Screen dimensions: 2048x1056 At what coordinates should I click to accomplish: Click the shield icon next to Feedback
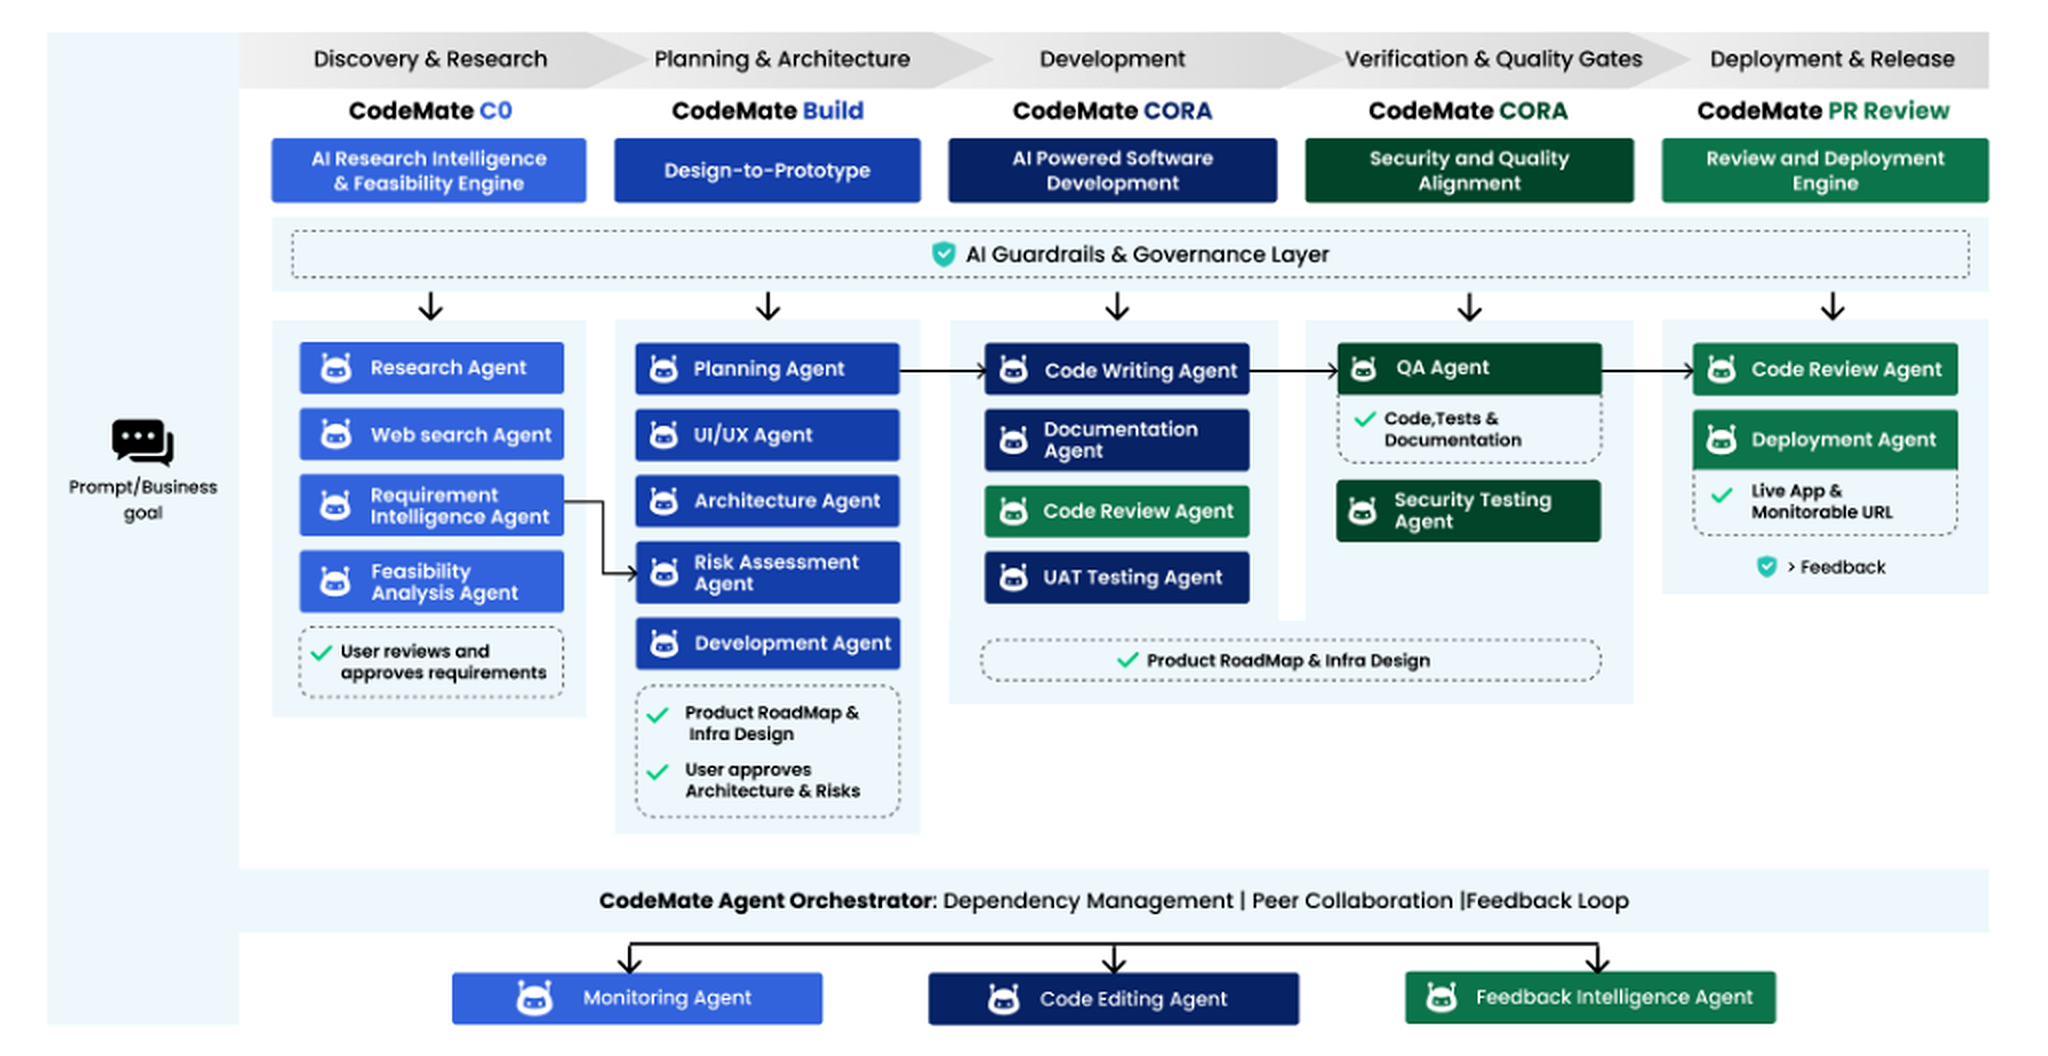pos(1767,567)
